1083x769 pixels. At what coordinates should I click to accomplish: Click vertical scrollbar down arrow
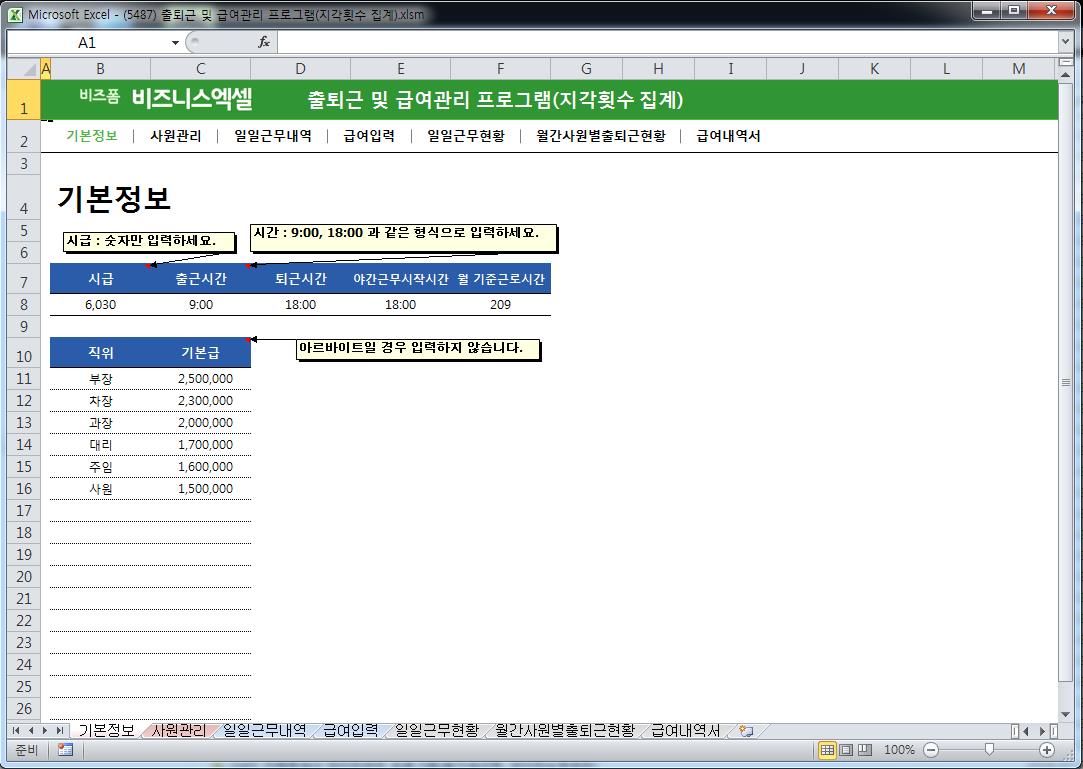[x=1065, y=714]
